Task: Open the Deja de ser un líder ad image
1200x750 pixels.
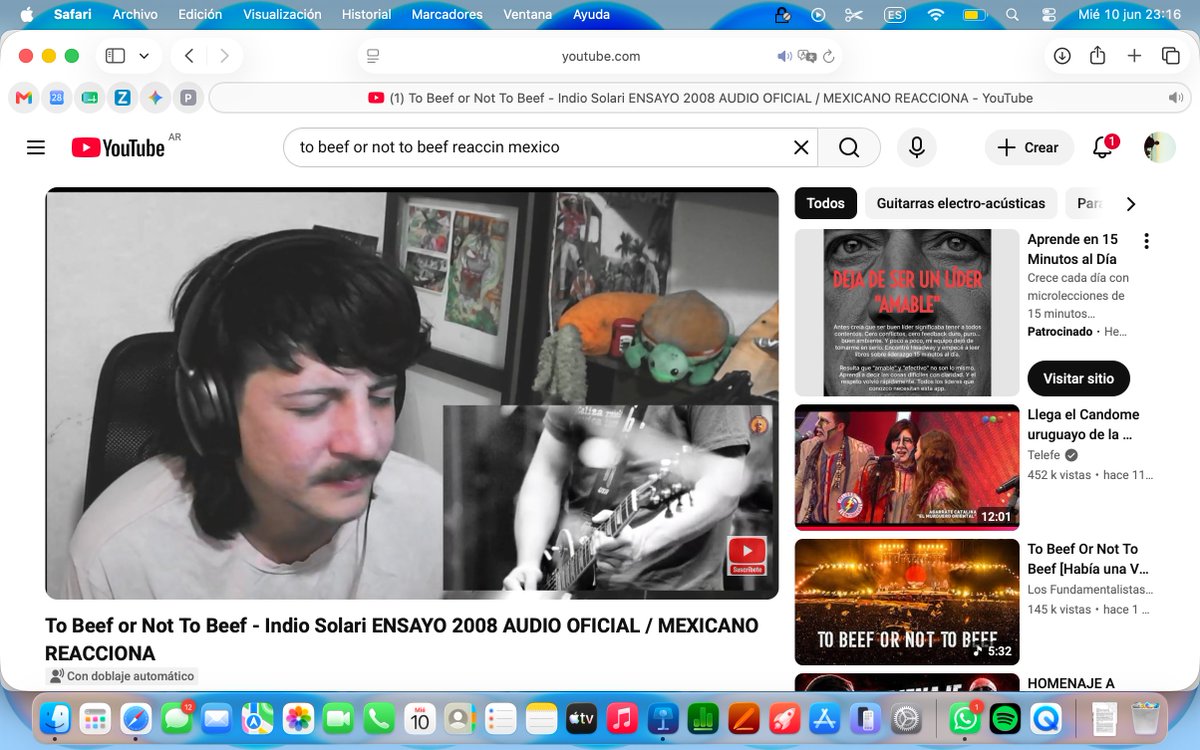Action: point(907,313)
